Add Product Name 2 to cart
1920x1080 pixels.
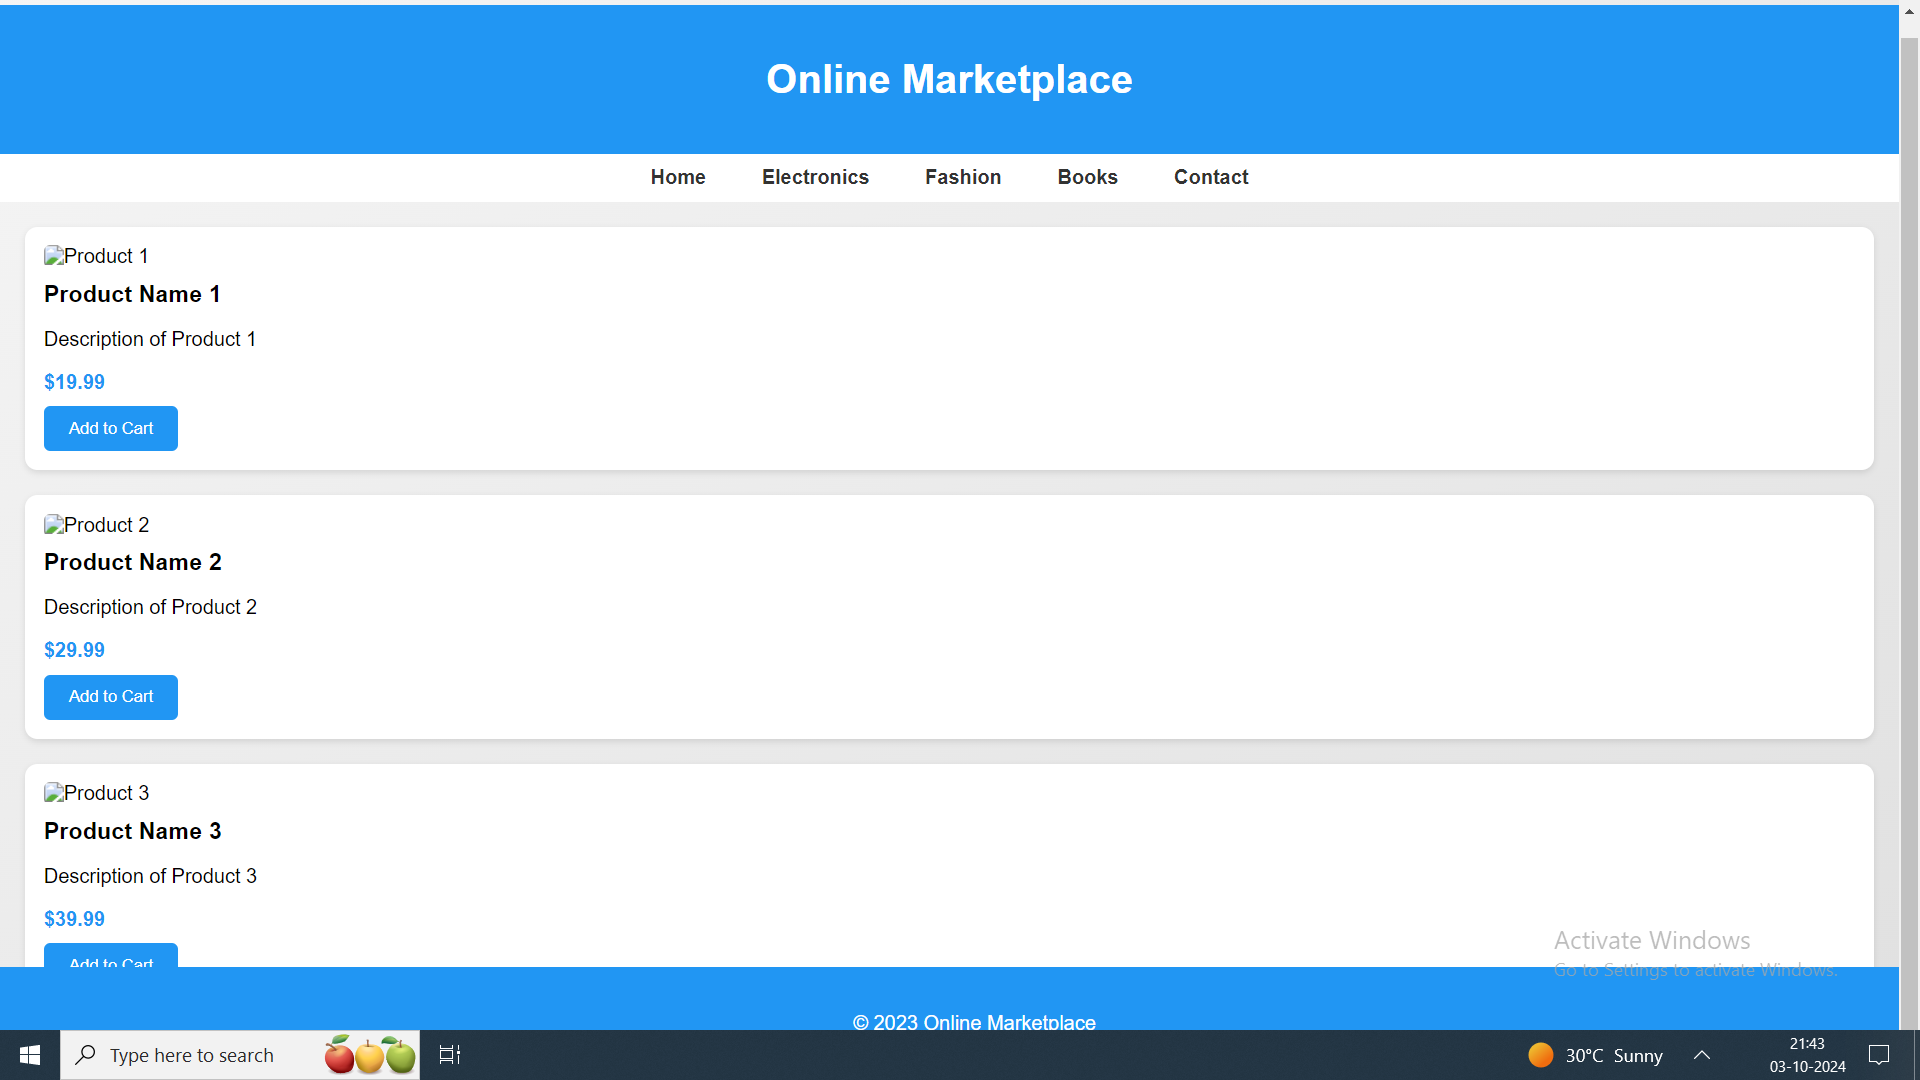point(111,697)
